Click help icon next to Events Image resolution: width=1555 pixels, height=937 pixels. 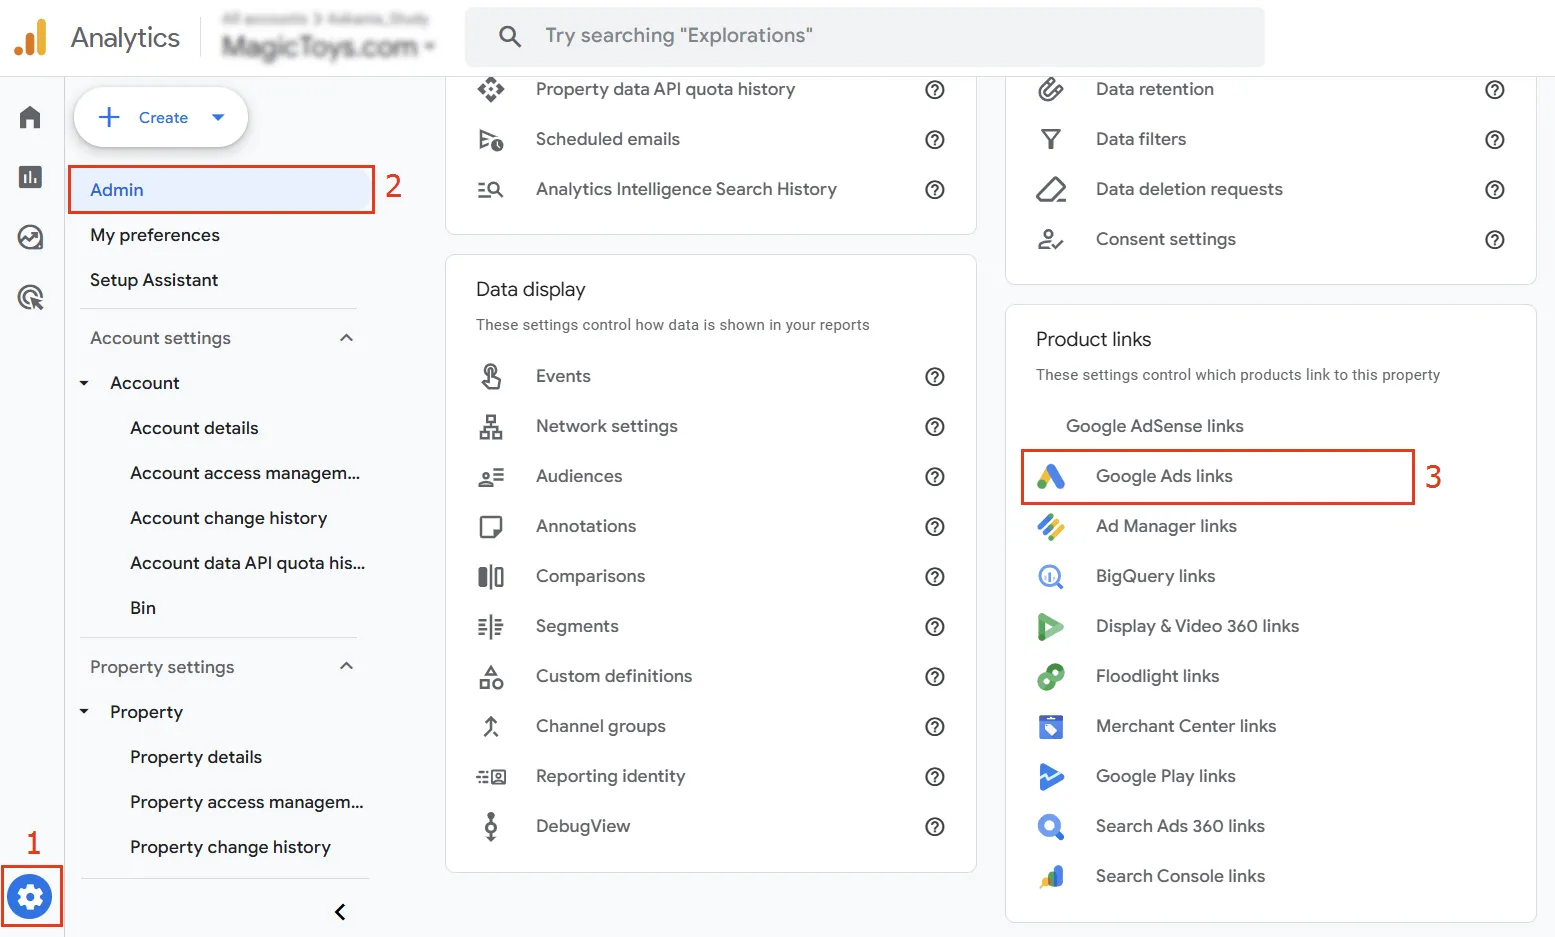click(934, 377)
